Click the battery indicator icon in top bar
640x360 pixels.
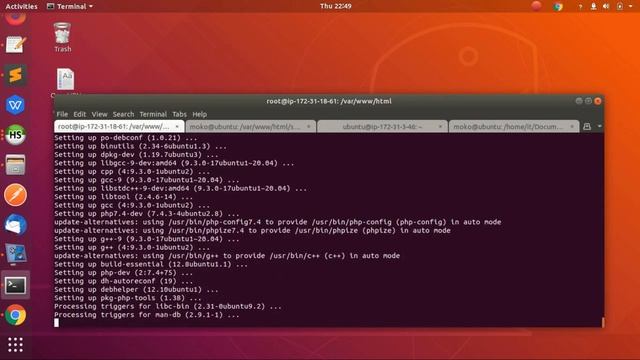pos(620,6)
